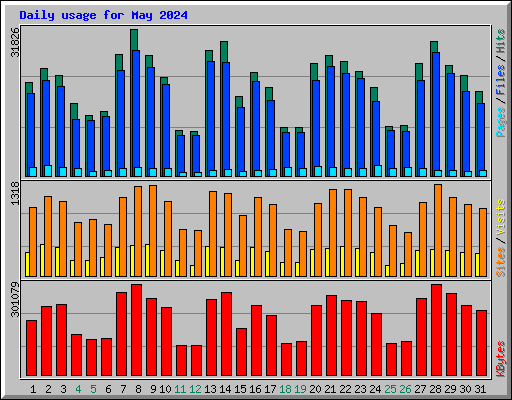This screenshot has height=400, width=512.
Task: Select the yellow sites bar for day 2
Action: [42, 260]
